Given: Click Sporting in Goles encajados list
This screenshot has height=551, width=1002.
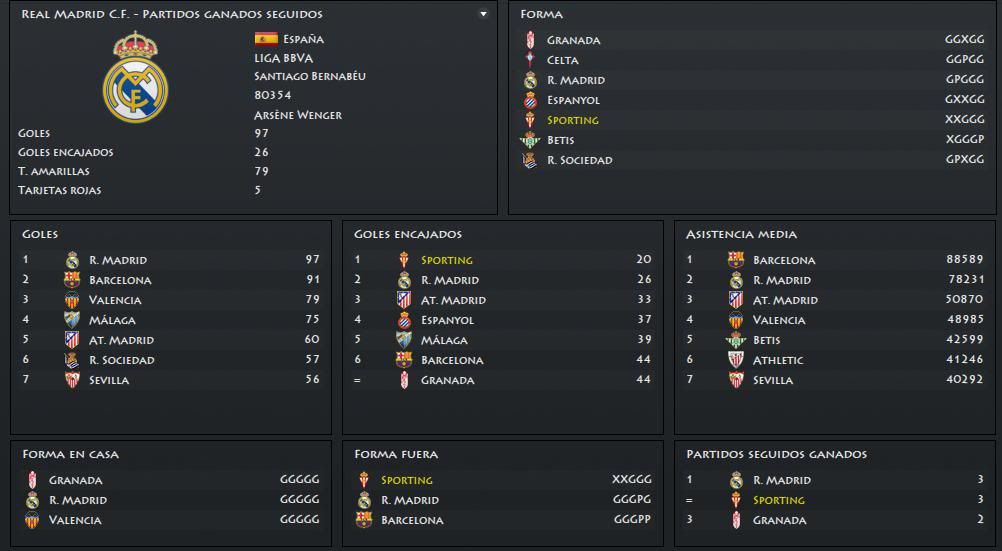Looking at the screenshot, I should (446, 260).
